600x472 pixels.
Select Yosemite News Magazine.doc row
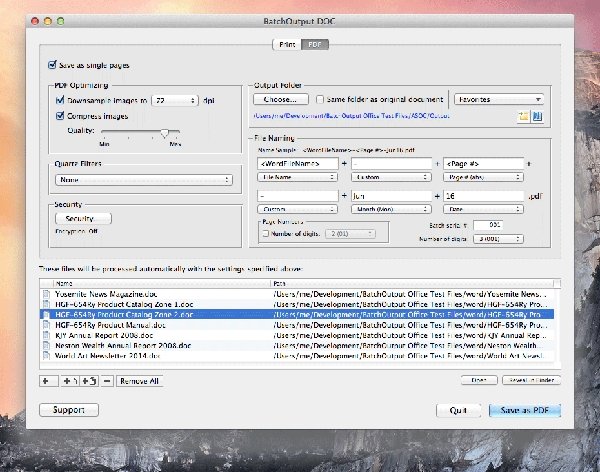click(x=297, y=294)
